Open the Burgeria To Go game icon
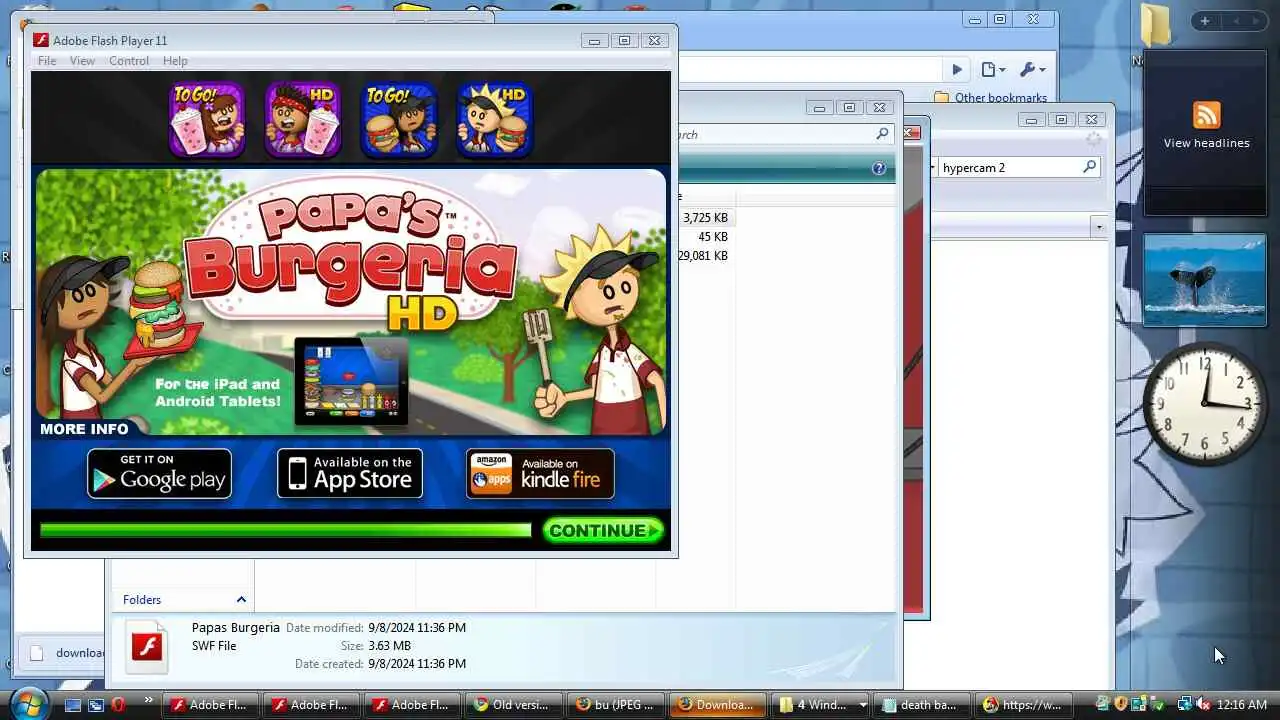The image size is (1280, 720). 399,120
